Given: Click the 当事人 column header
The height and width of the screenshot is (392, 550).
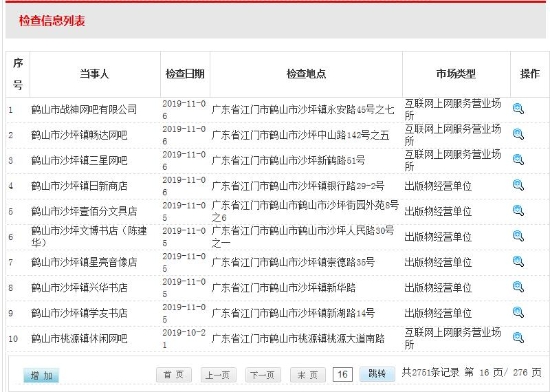Looking at the screenshot, I should pyautogui.click(x=95, y=74).
